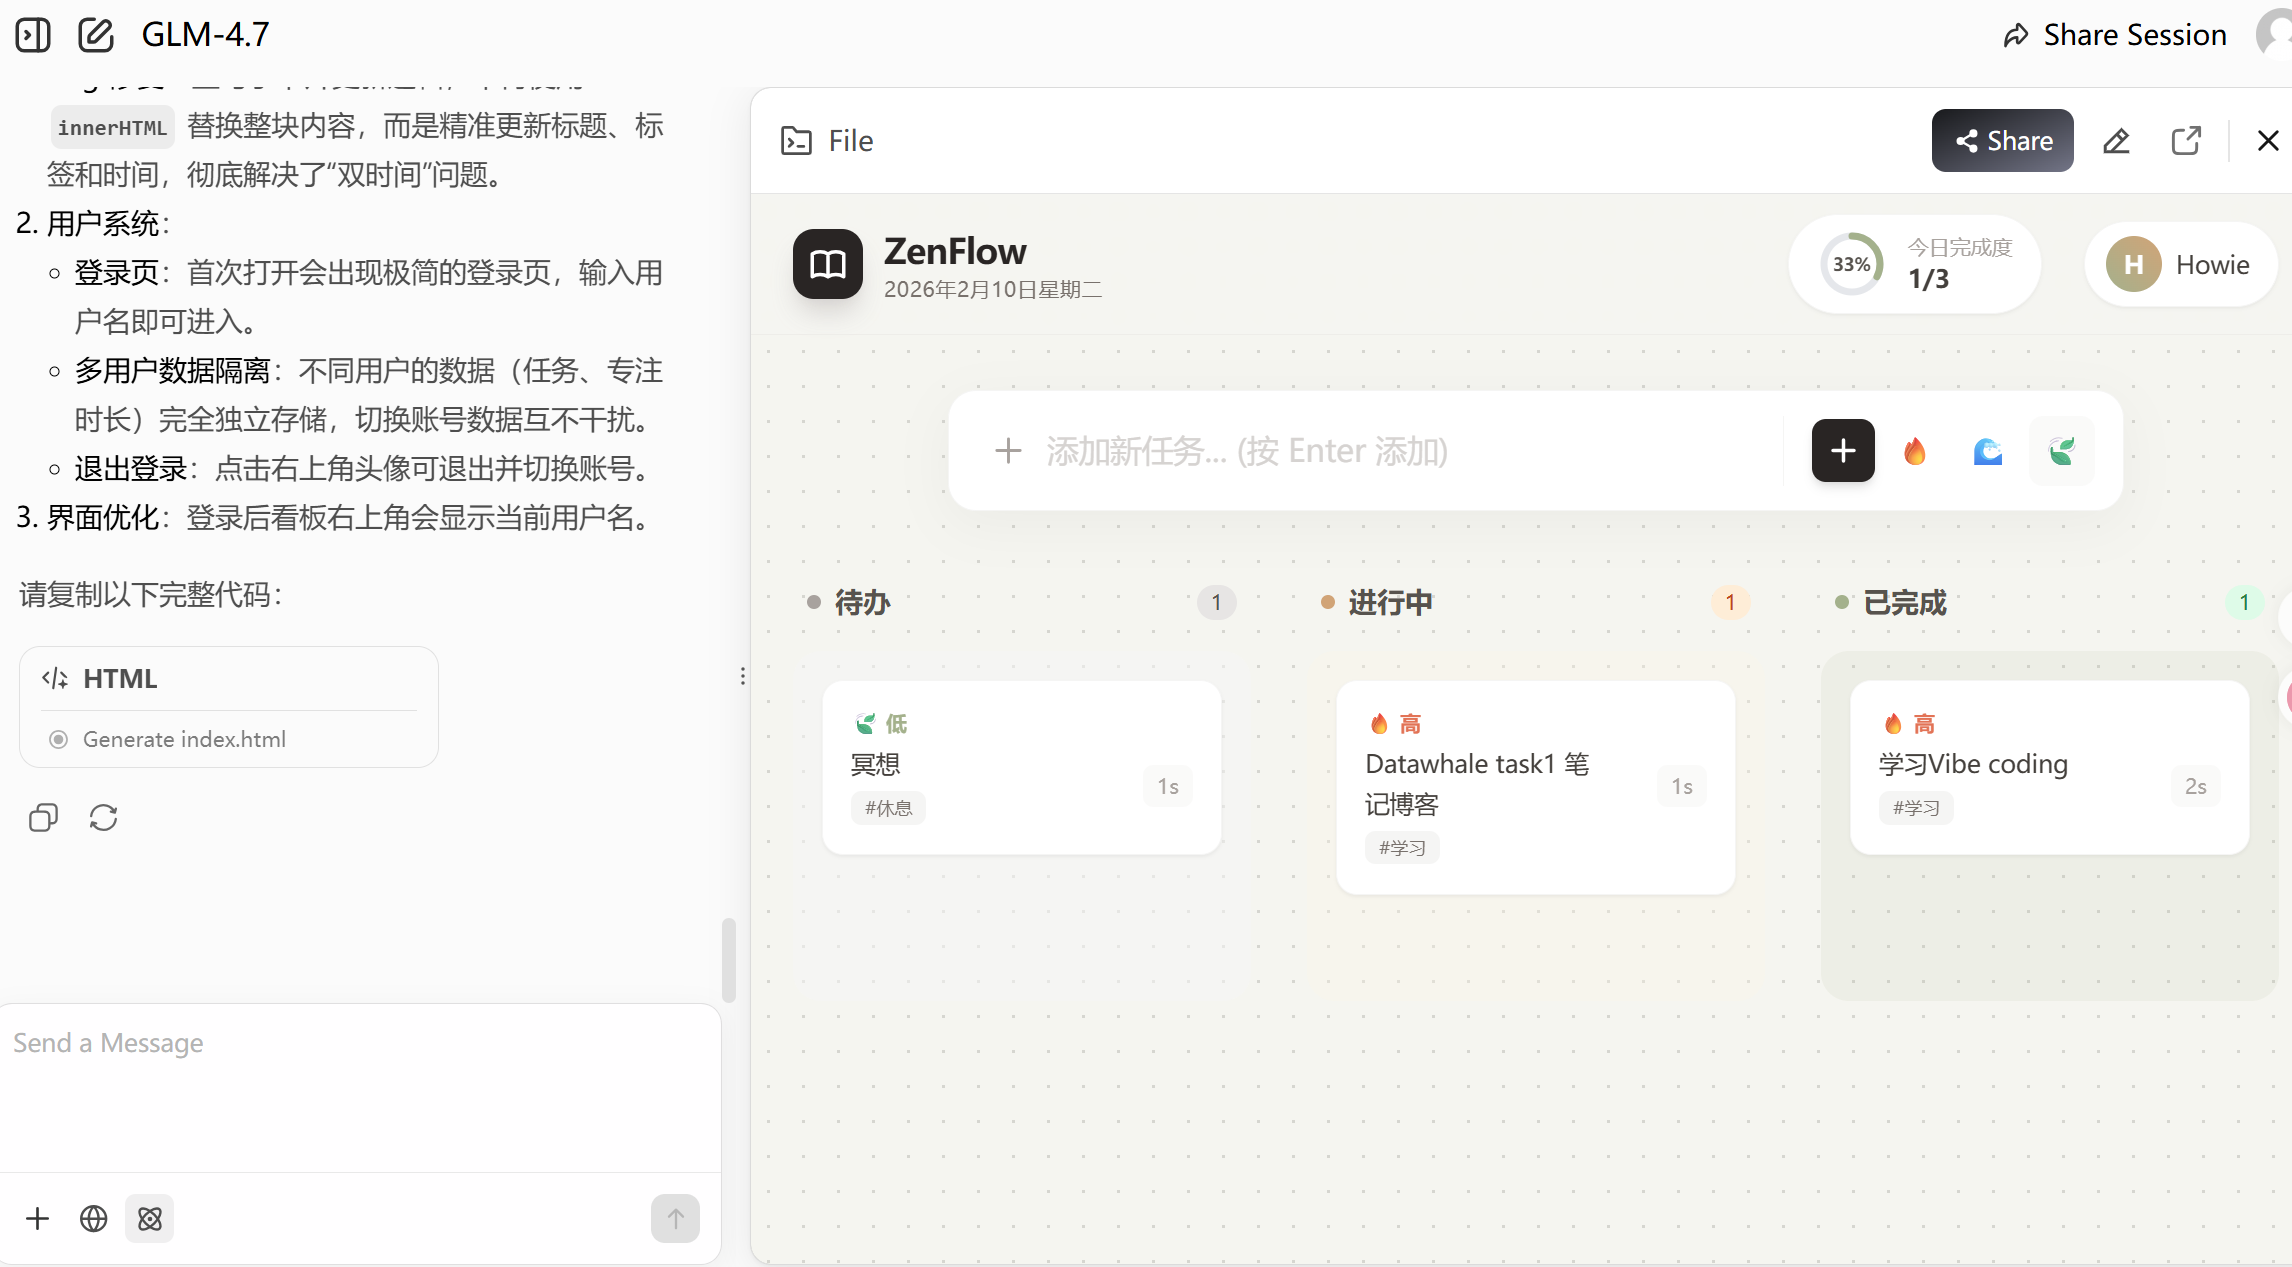Click the pencil edit icon in the preview header
Viewport: 2292px width, 1267px height.
2116,141
